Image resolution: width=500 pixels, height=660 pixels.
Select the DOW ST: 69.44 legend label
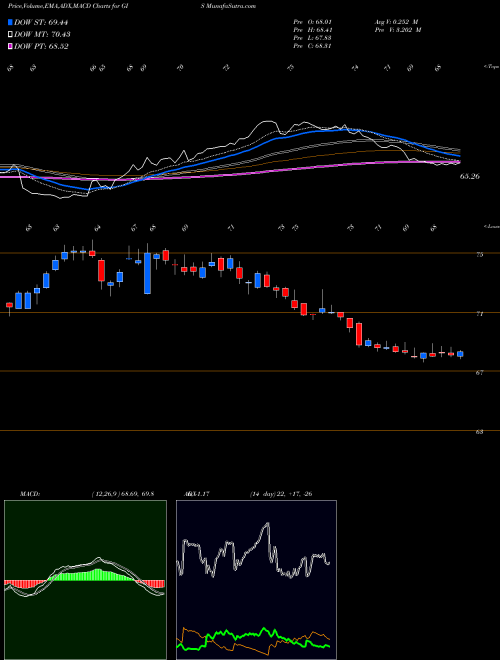[41, 22]
